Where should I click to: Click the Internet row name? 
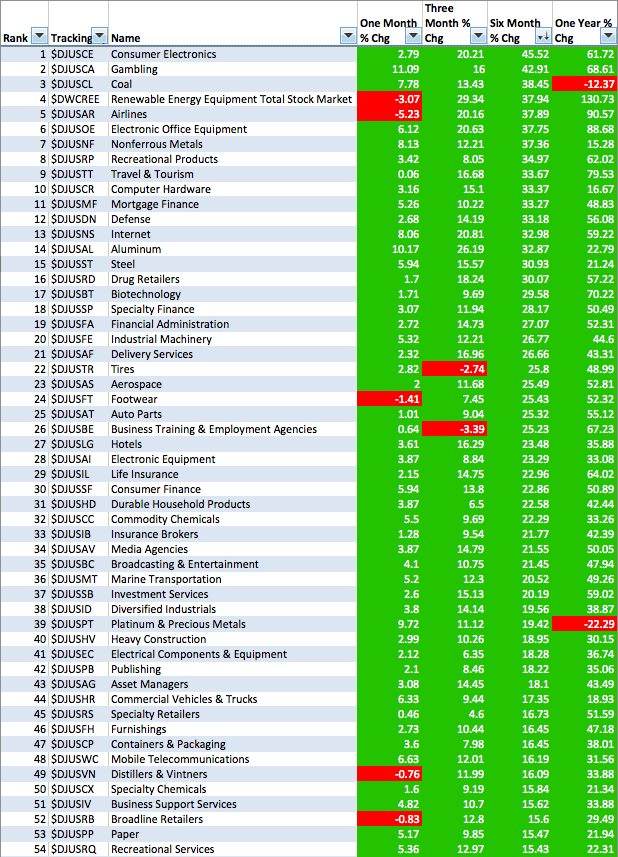[x=233, y=234]
